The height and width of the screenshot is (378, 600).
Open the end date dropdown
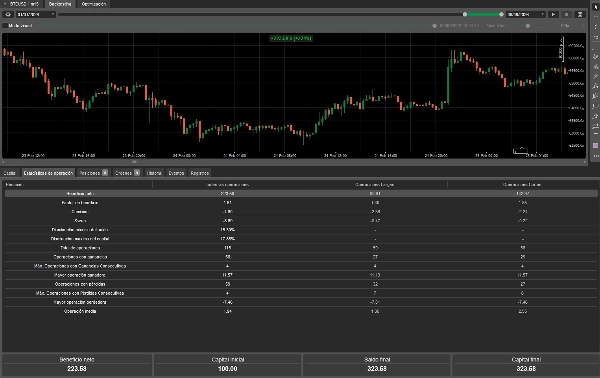point(525,14)
